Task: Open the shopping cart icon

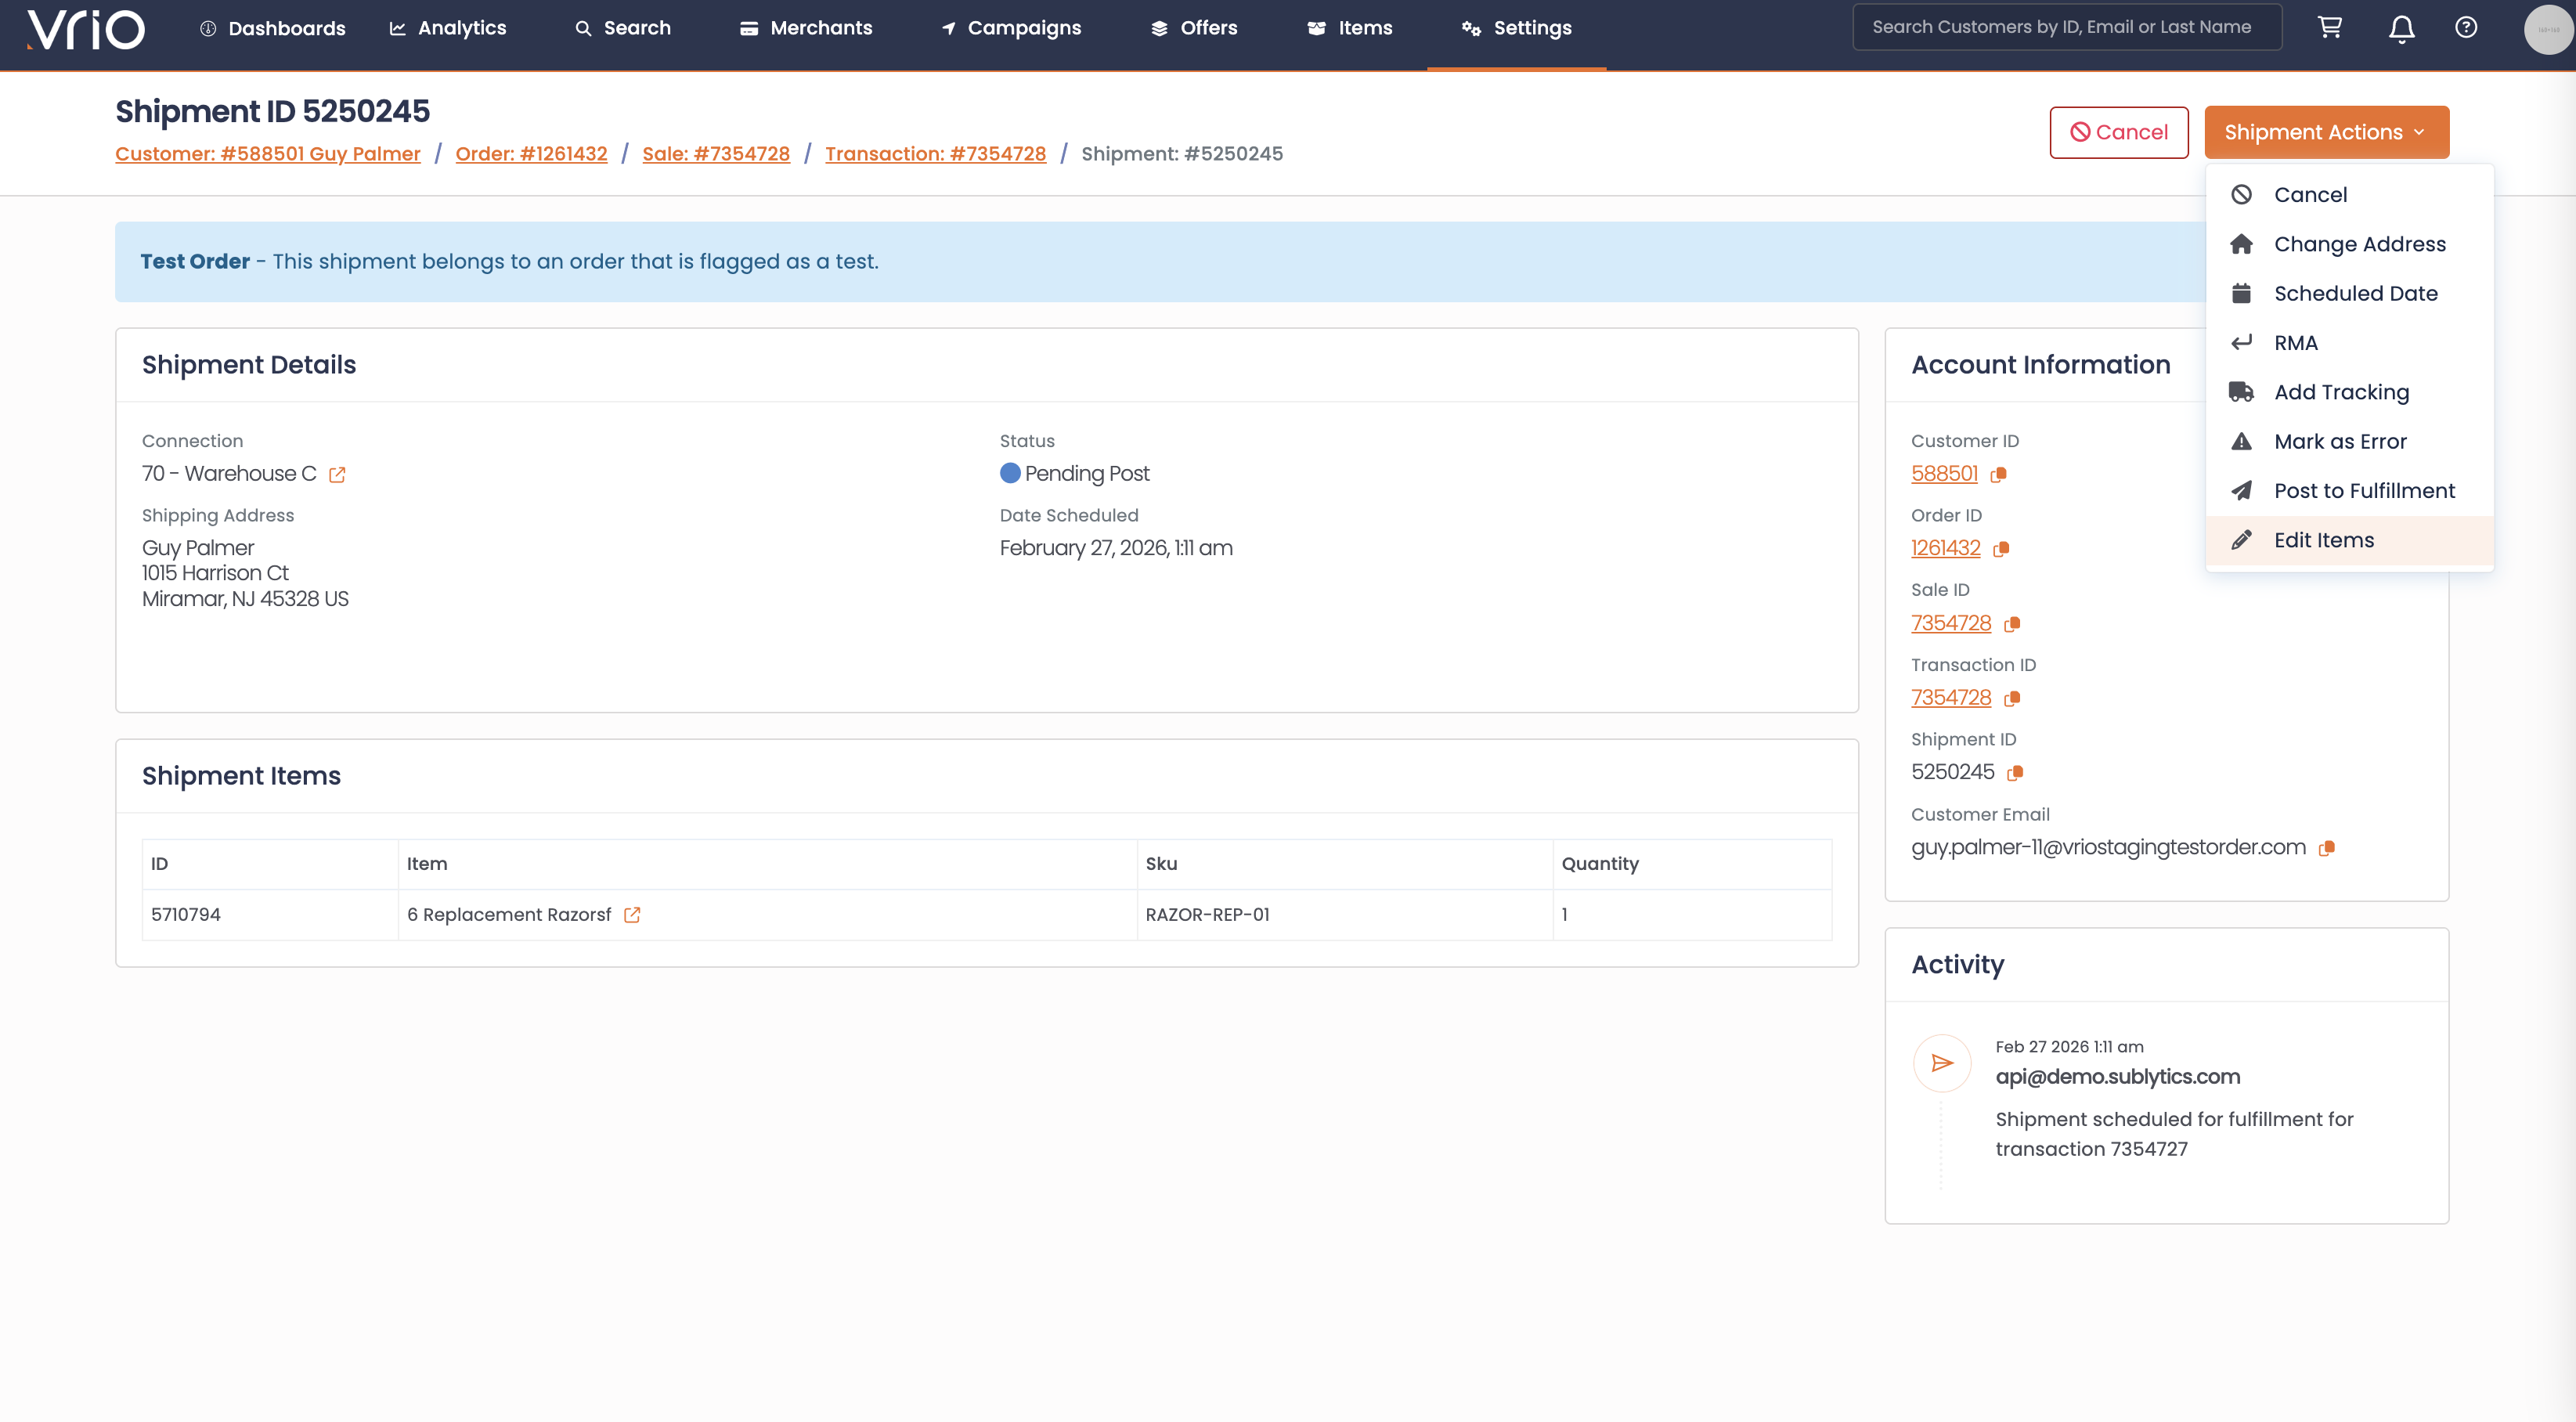Action: click(2329, 28)
